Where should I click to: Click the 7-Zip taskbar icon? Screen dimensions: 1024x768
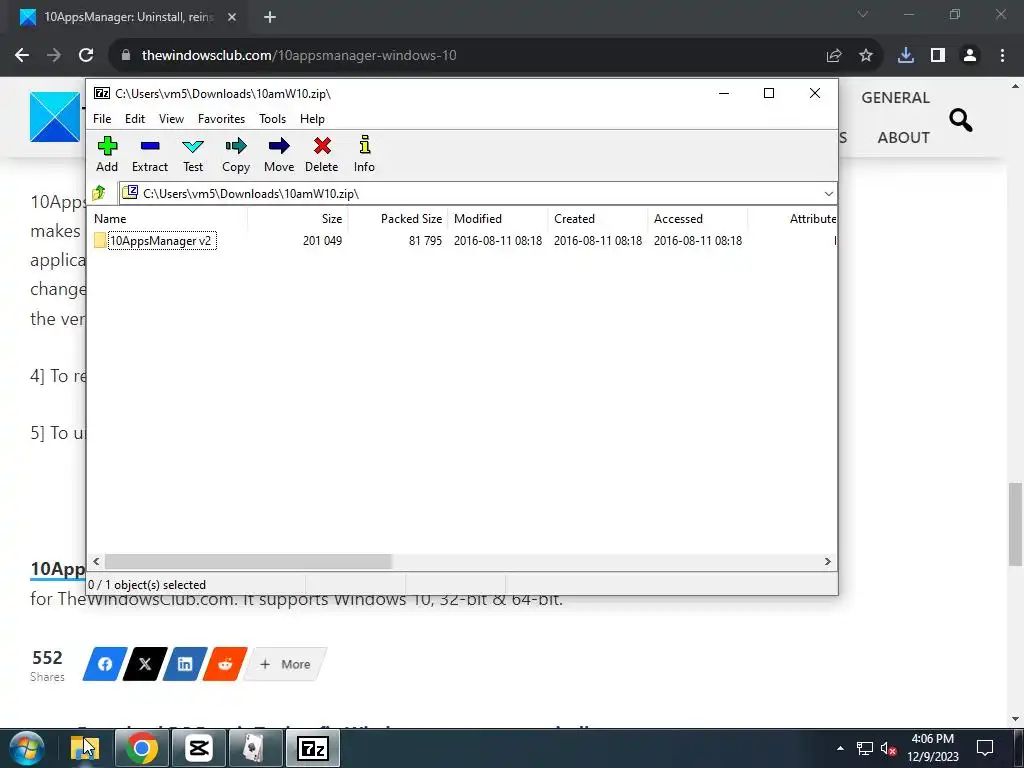tap(313, 749)
